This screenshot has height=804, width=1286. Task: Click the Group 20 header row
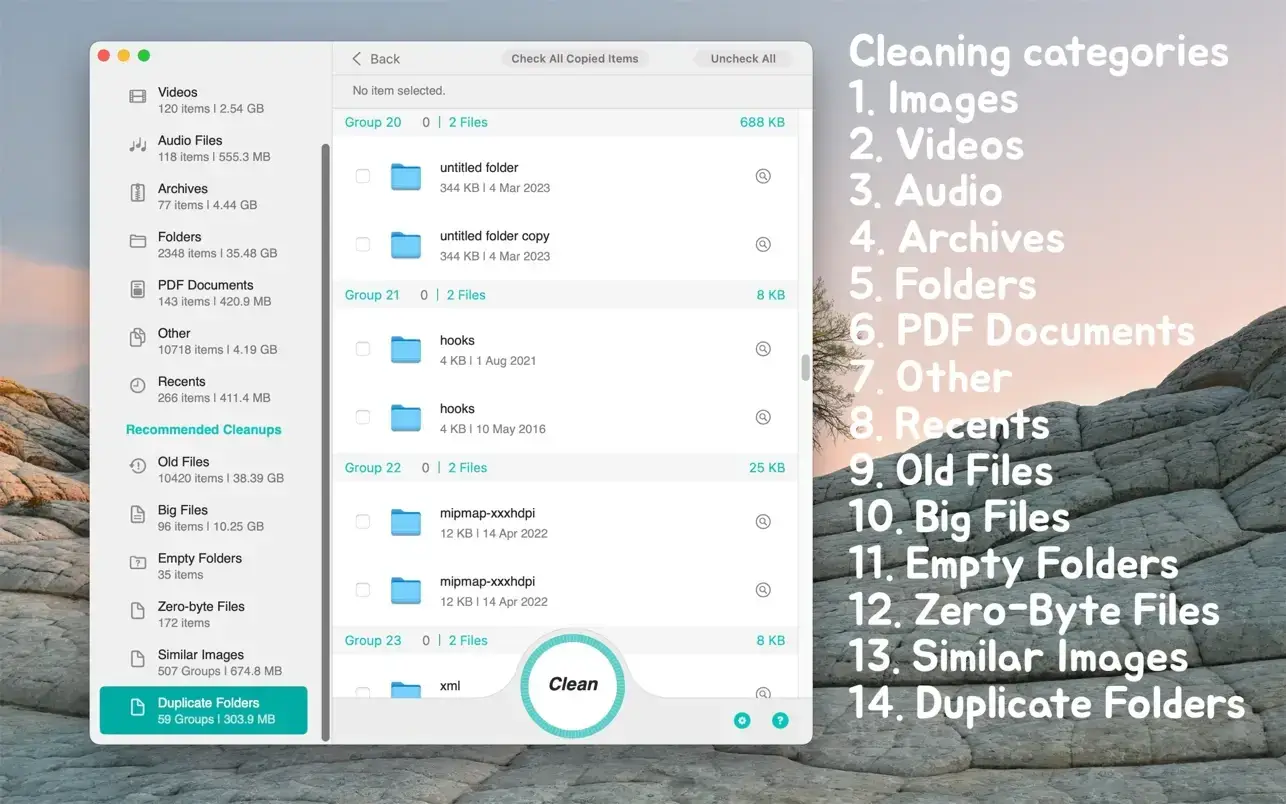pyautogui.click(x=564, y=122)
